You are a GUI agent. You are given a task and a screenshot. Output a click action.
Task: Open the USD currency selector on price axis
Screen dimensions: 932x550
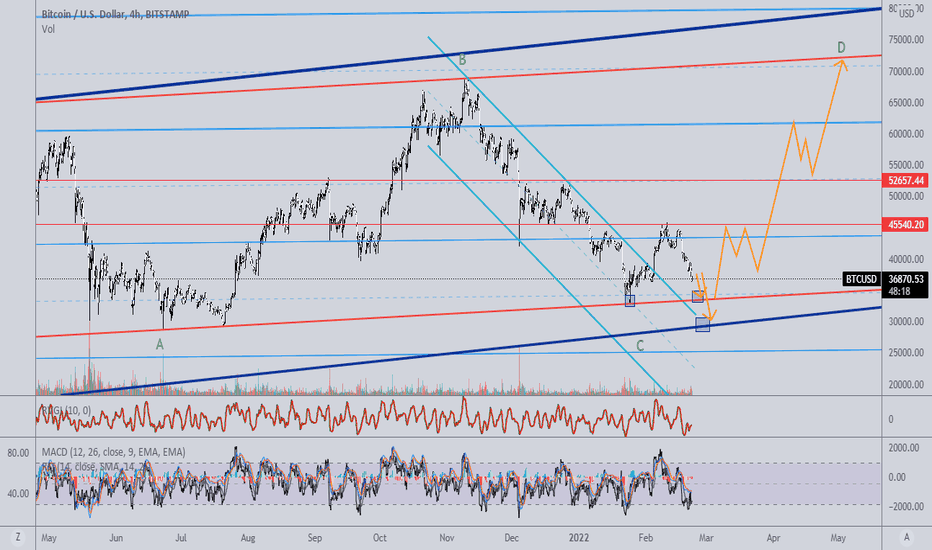coord(906,14)
